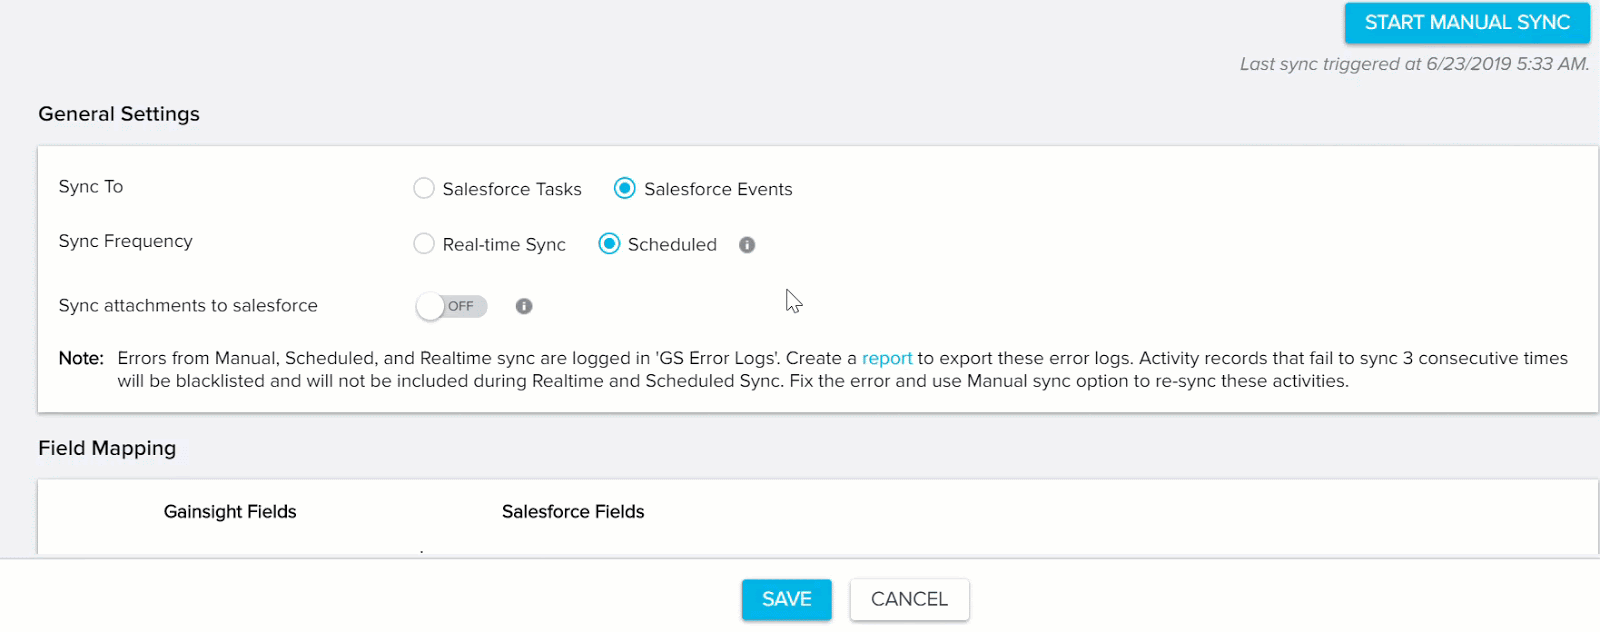This screenshot has height=632, width=1600.
Task: Click the Sync To label
Action: click(91, 187)
